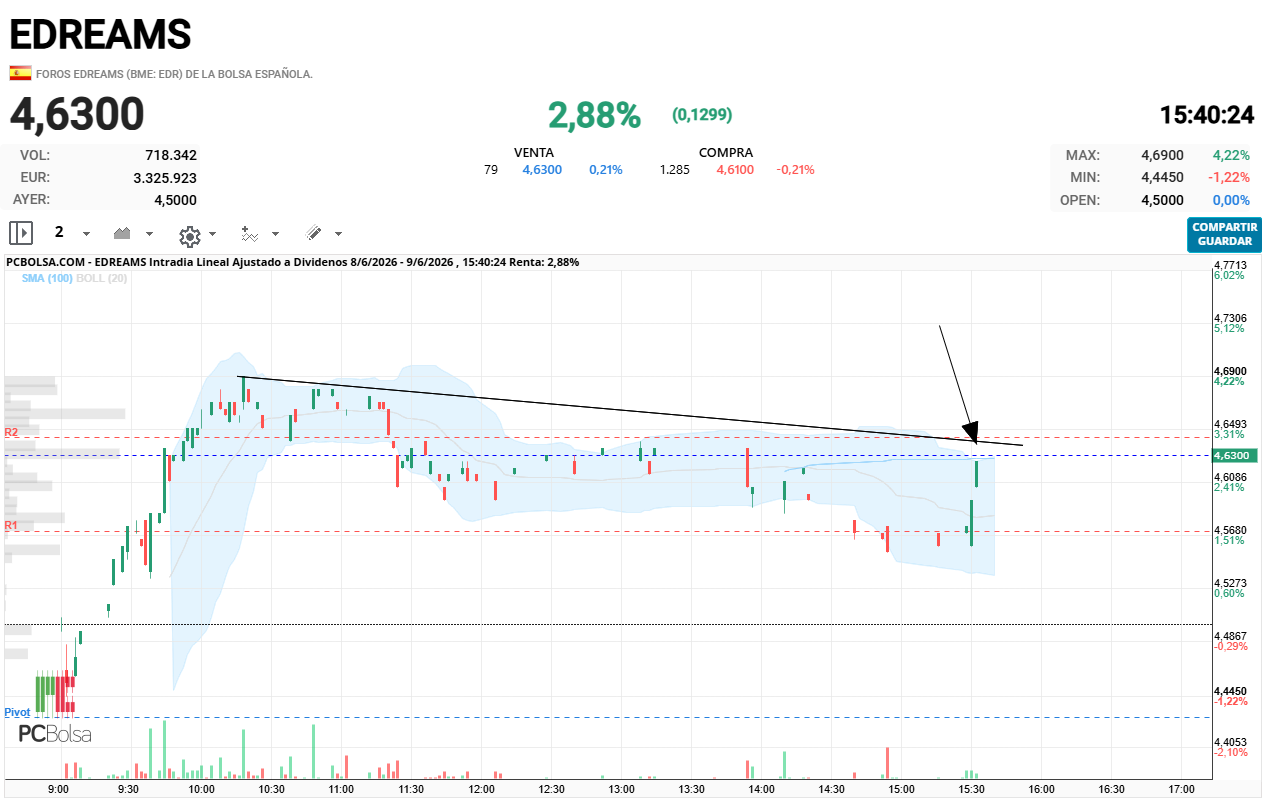Click the 12:00 time axis label
The image size is (1262, 798).
[x=481, y=789]
